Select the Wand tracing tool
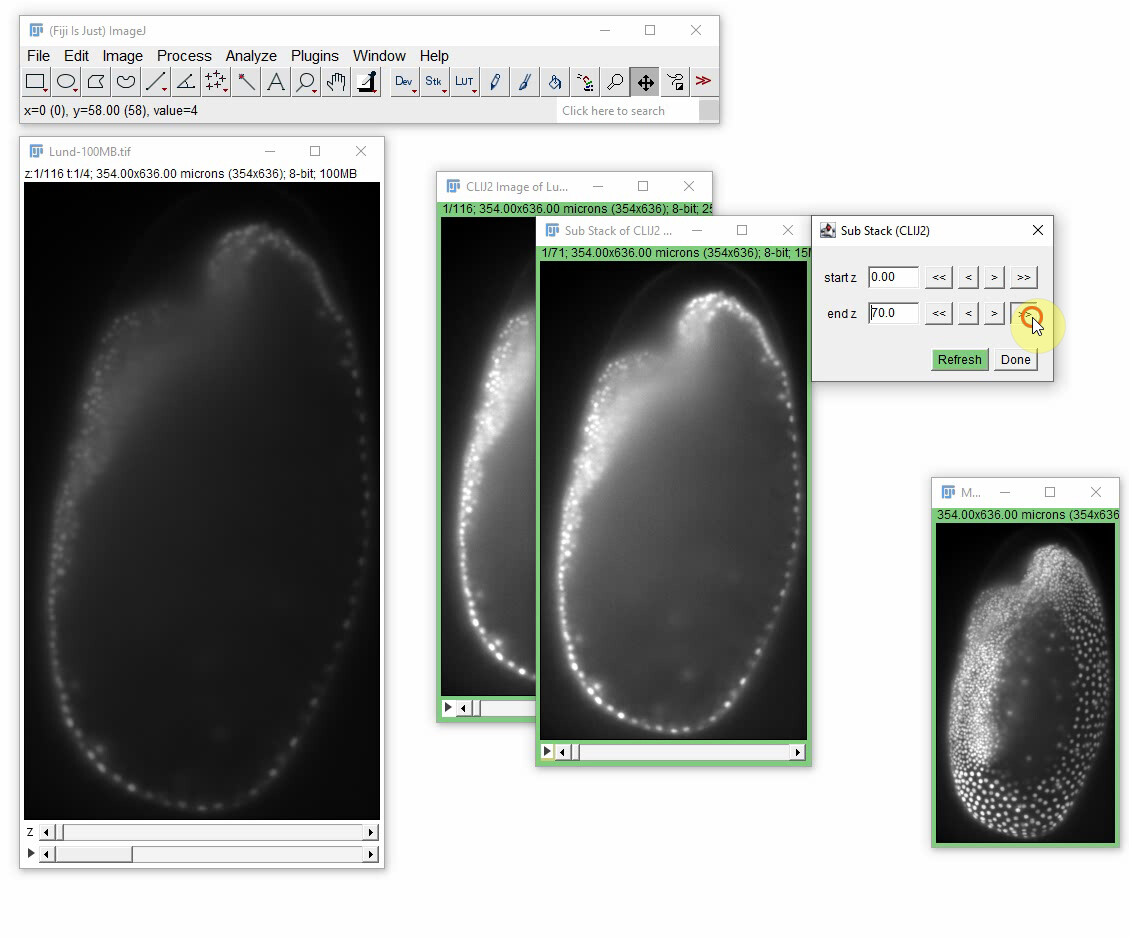Screen dimensions: 1132x940 point(245,82)
